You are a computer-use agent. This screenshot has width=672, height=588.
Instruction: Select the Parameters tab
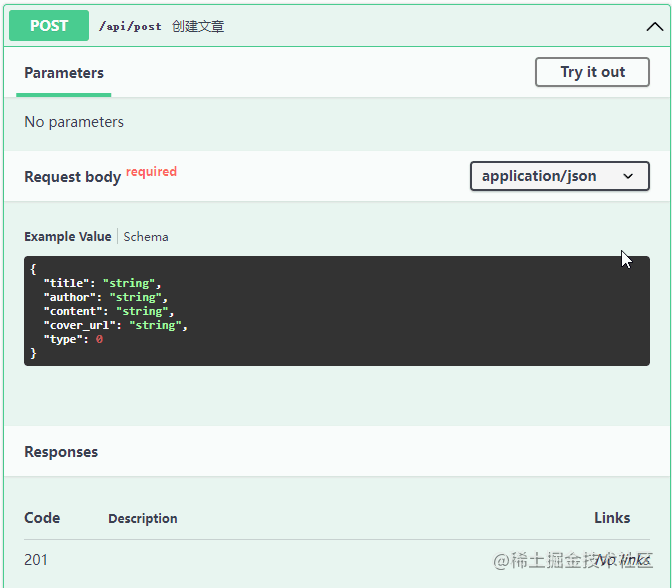64,73
